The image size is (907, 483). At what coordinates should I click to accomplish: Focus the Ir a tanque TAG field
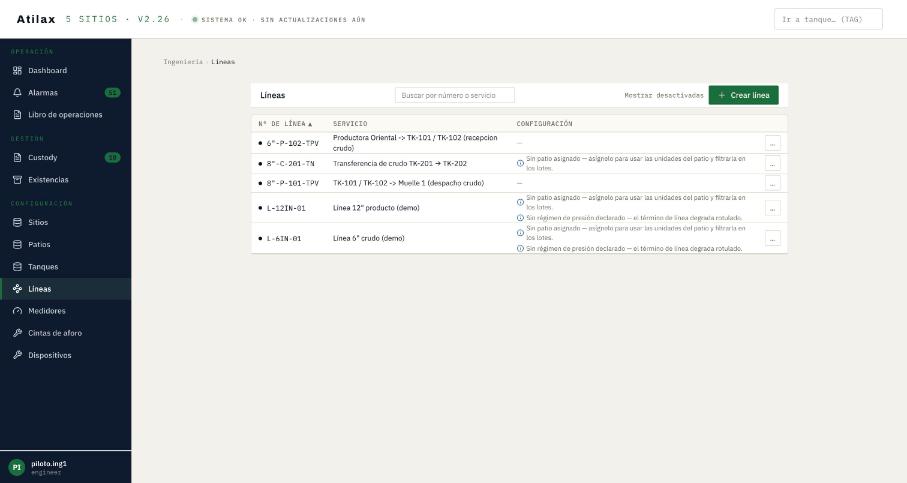pyautogui.click(x=828, y=19)
